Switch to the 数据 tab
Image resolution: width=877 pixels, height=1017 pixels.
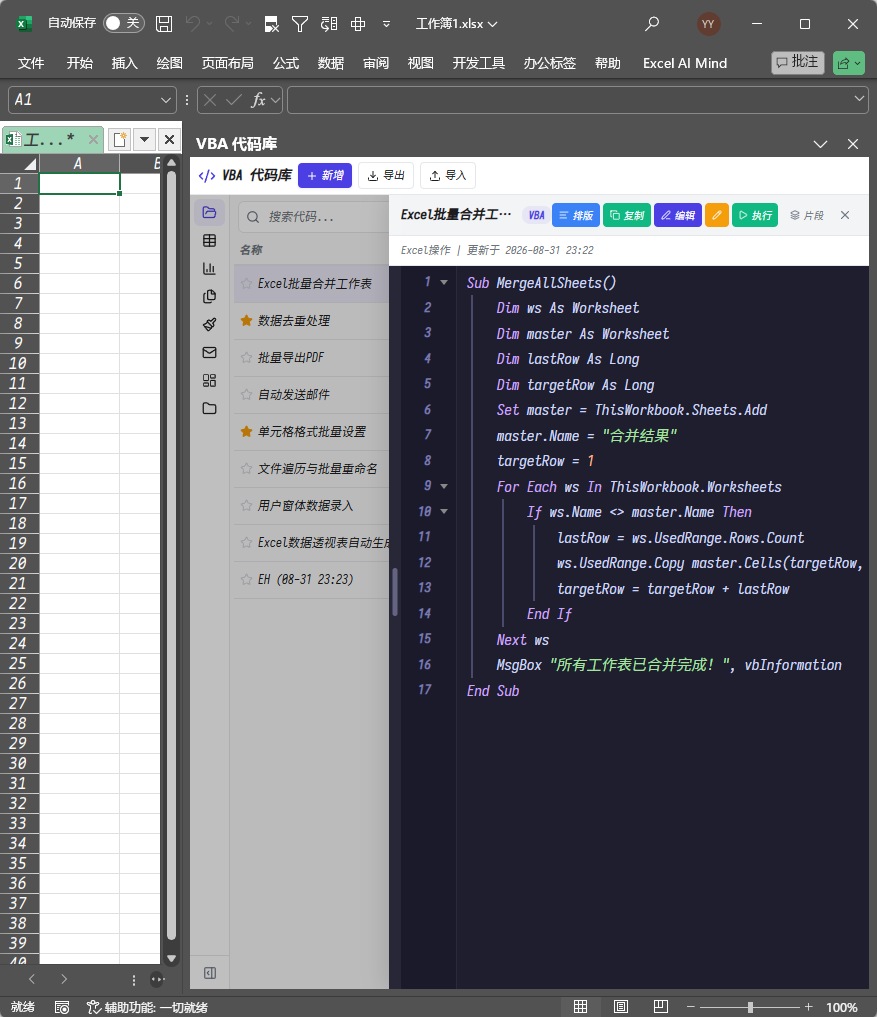point(331,63)
